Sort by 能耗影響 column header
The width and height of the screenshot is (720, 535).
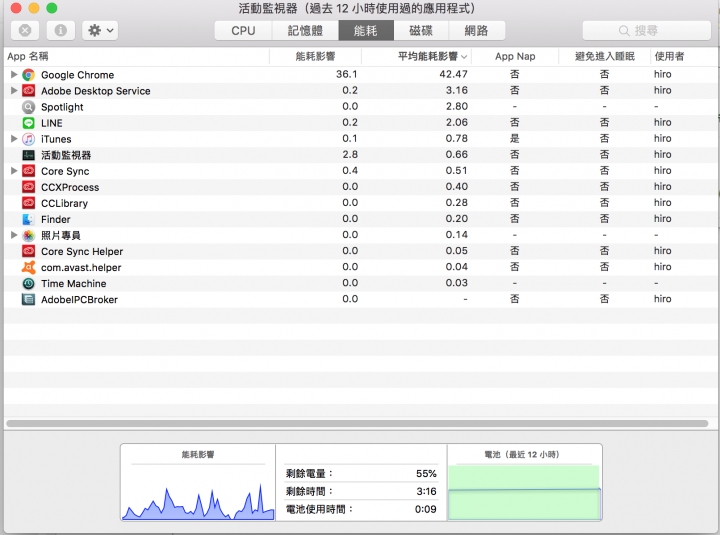tap(315, 56)
